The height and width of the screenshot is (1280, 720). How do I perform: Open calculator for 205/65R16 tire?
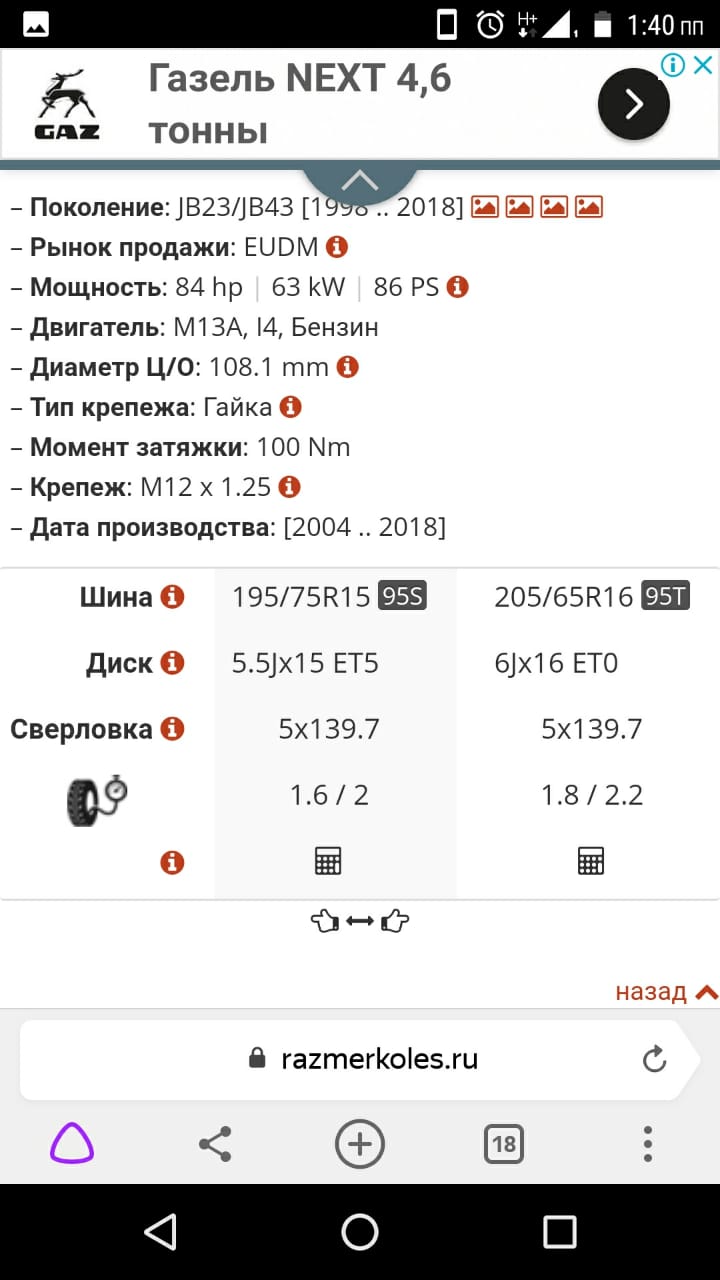click(x=591, y=861)
